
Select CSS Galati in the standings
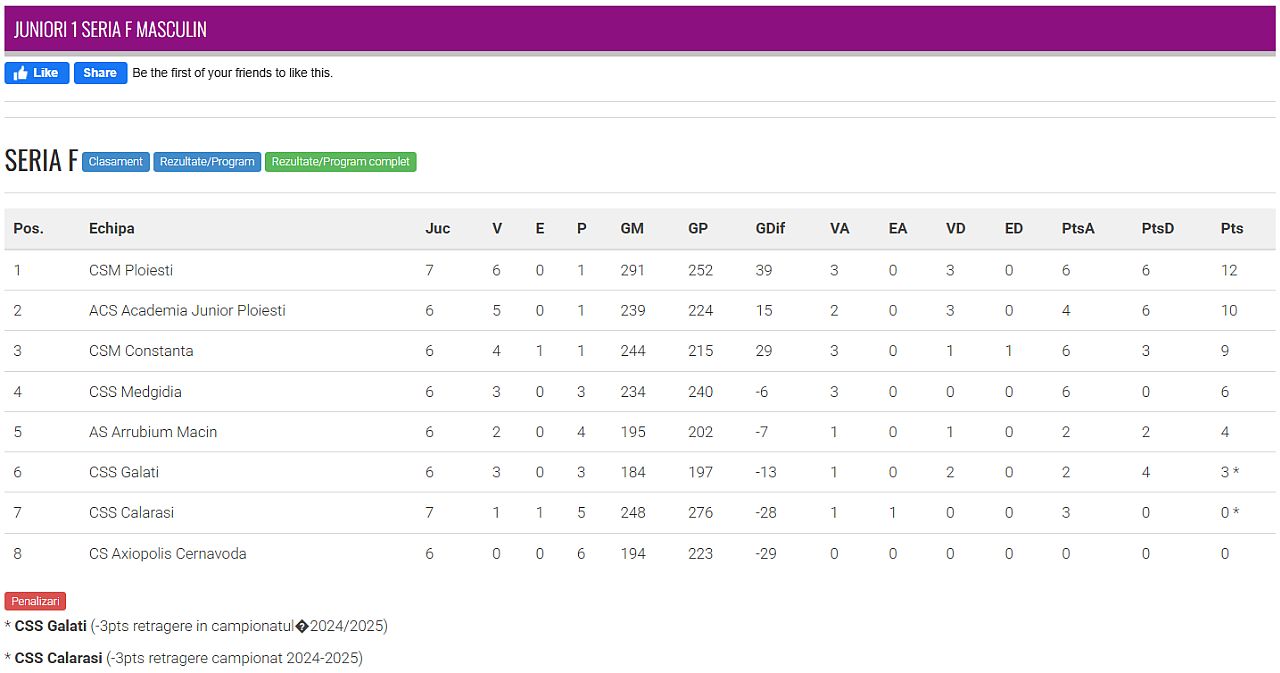point(124,472)
